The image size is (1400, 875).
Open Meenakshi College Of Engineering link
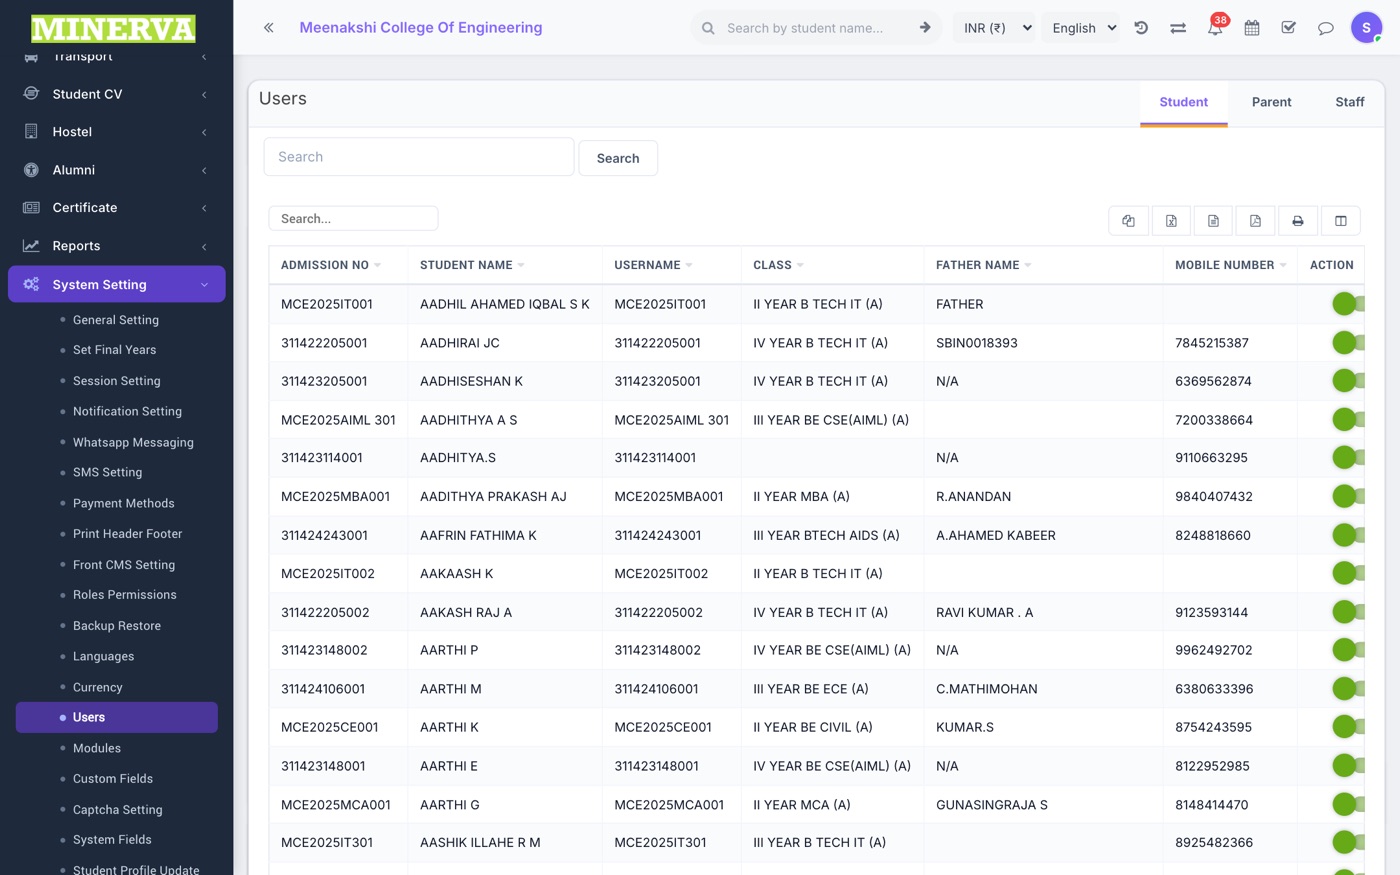tap(421, 28)
